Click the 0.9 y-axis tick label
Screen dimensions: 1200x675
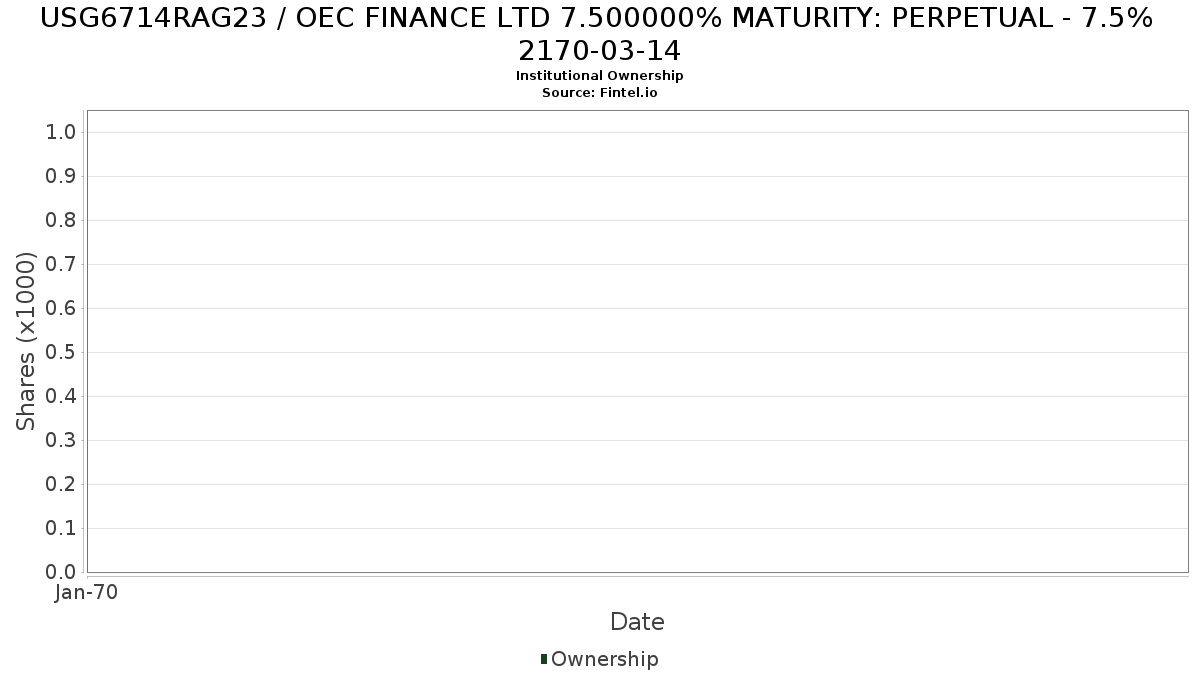point(60,176)
